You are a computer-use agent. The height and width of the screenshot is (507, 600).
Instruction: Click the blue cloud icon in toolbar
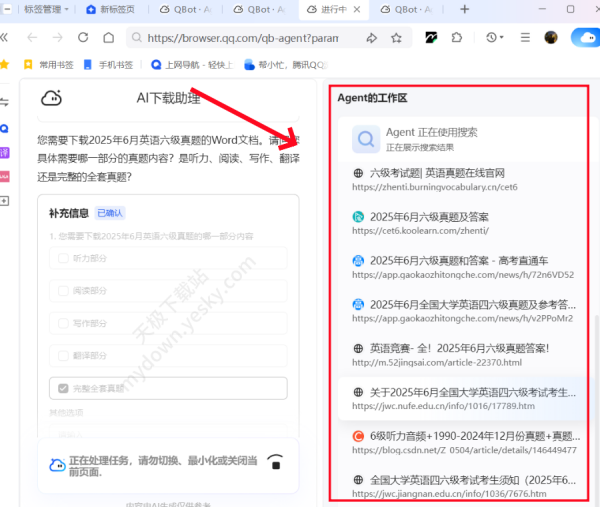[x=583, y=38]
